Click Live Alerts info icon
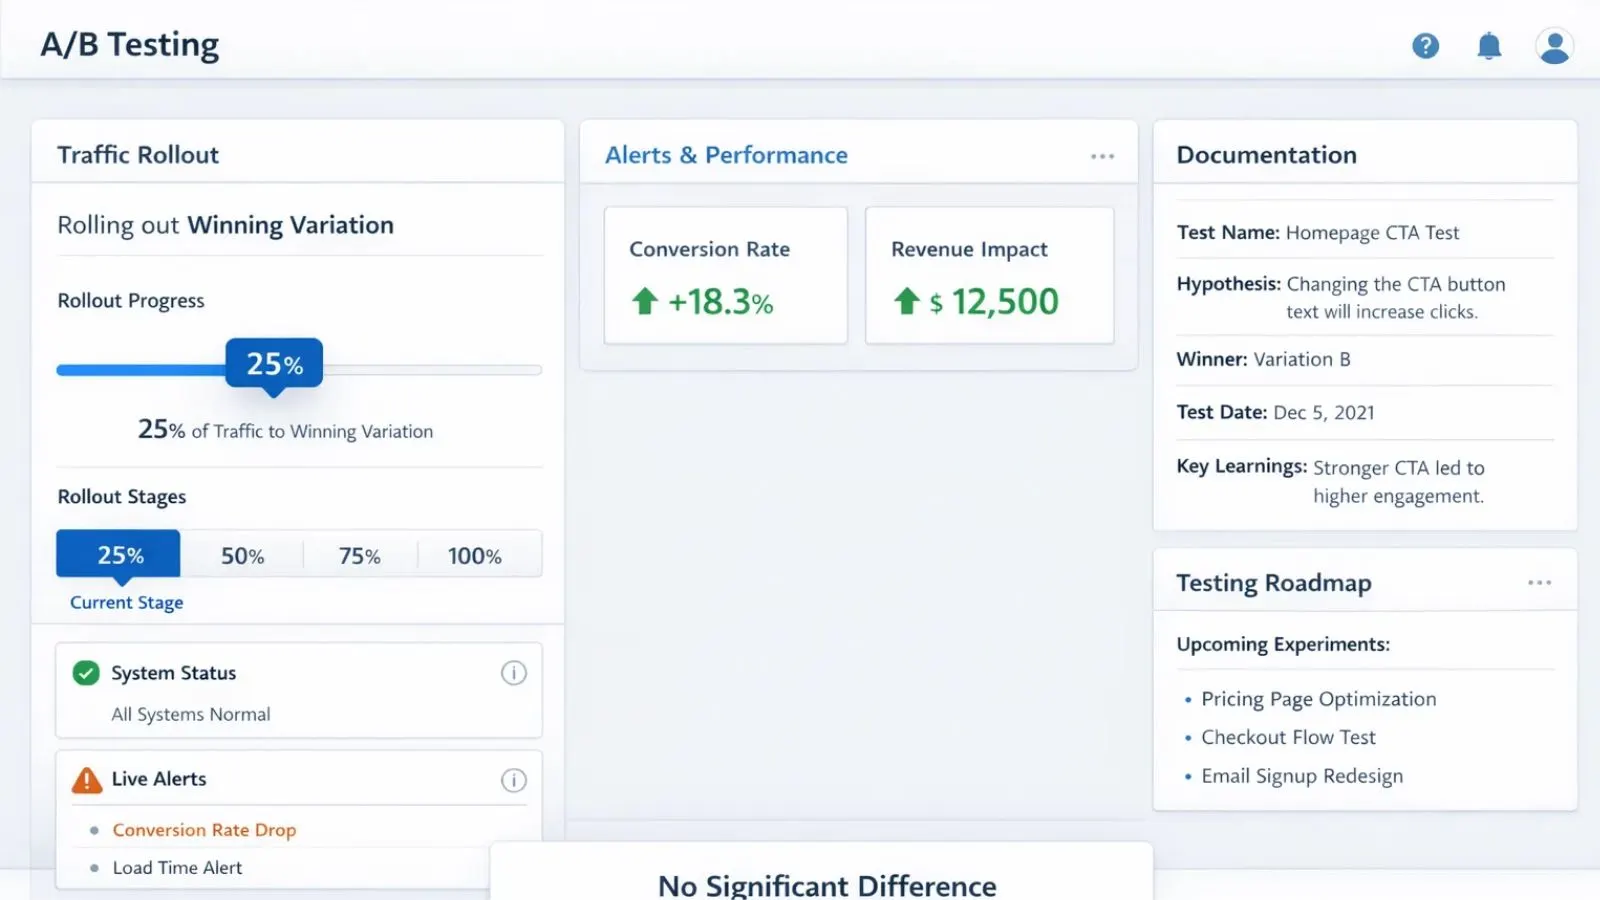 (x=513, y=780)
